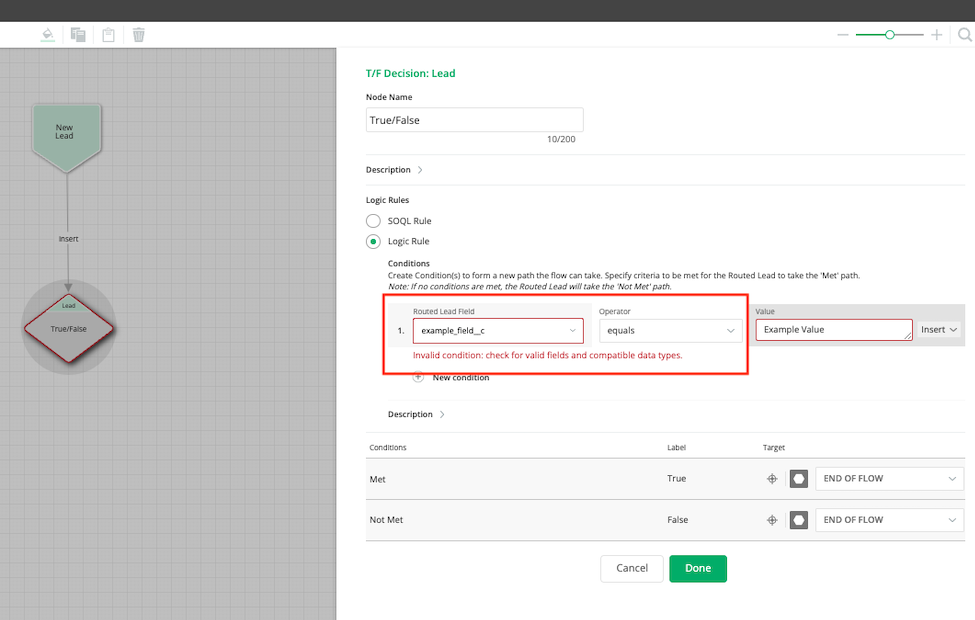Open the Met target END OF FLOW dropdown

click(x=889, y=479)
